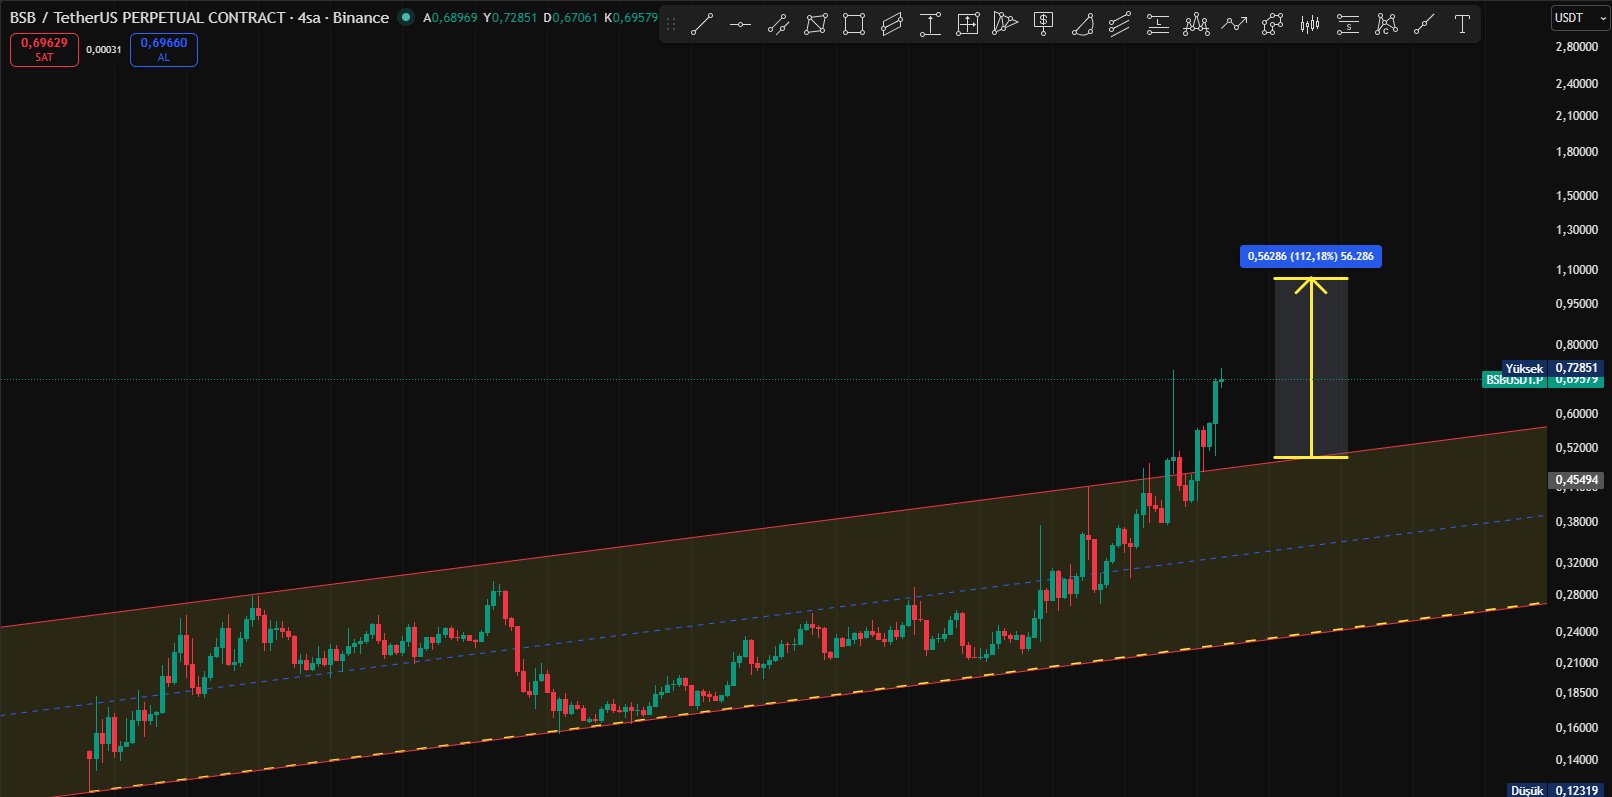The image size is (1612, 797).
Task: Select the parallel channel tool
Action: click(892, 24)
